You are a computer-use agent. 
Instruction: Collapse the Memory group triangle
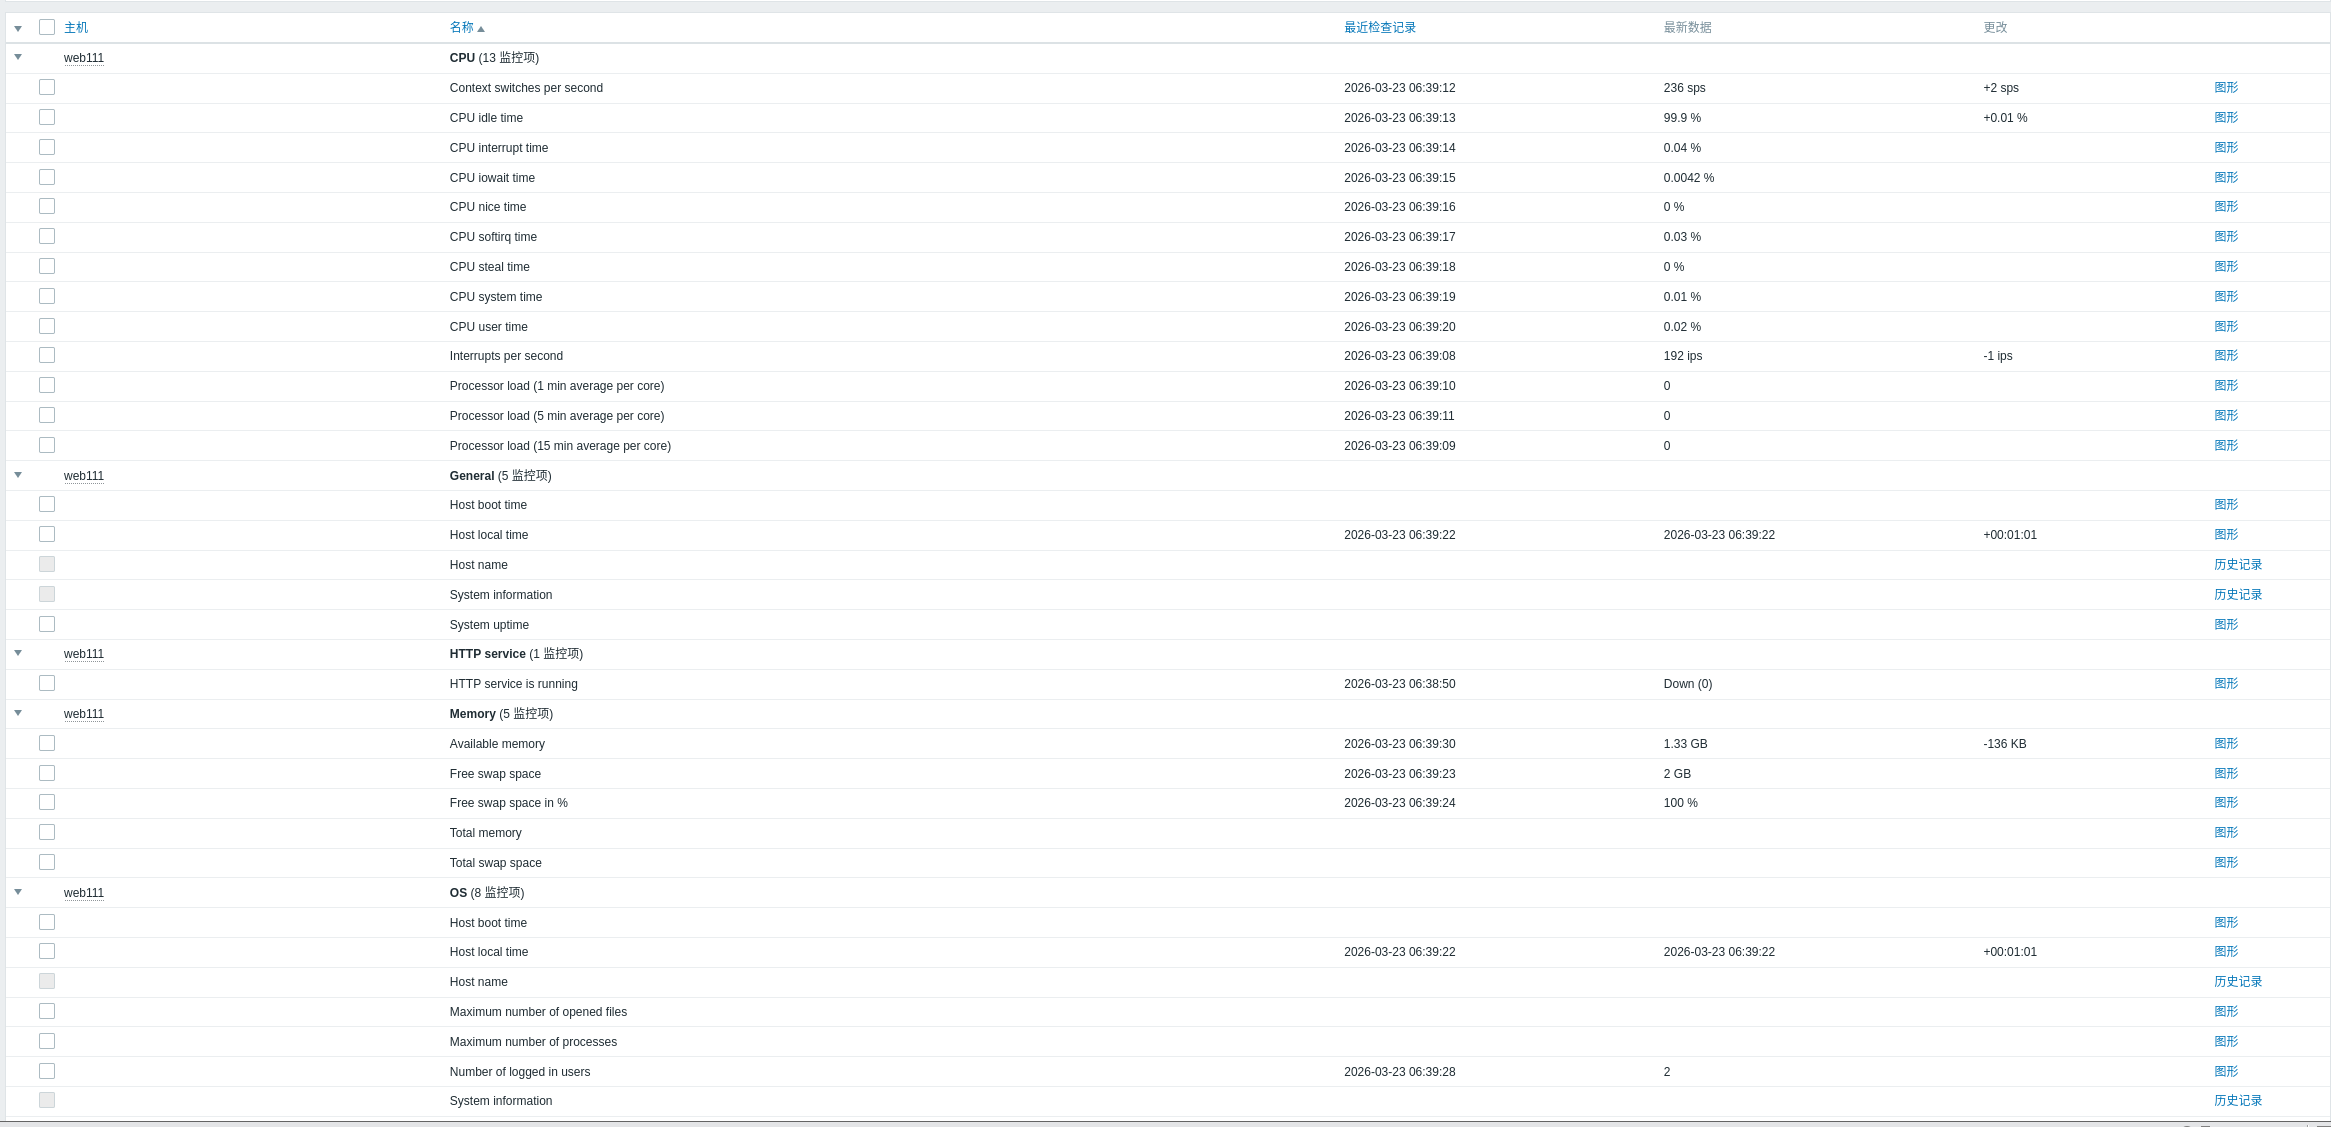point(18,713)
